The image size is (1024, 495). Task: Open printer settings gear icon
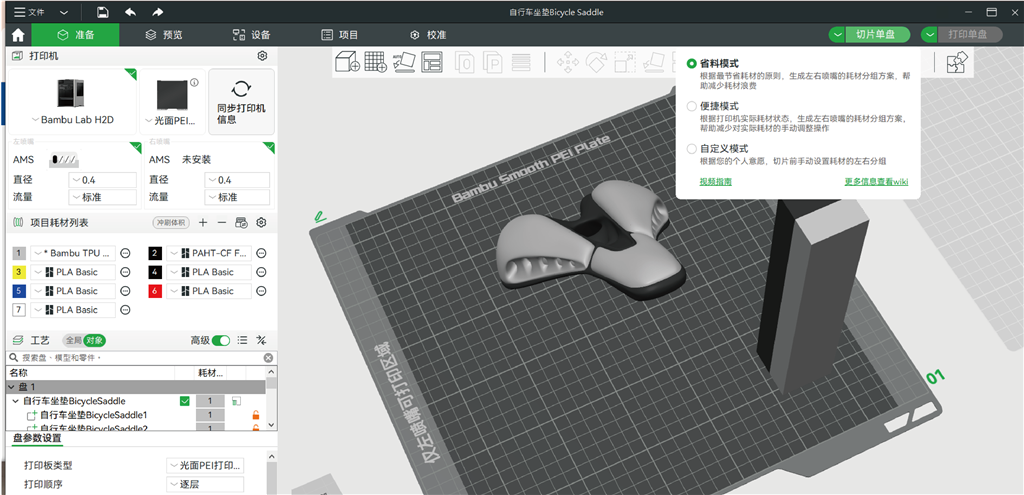tap(262, 56)
